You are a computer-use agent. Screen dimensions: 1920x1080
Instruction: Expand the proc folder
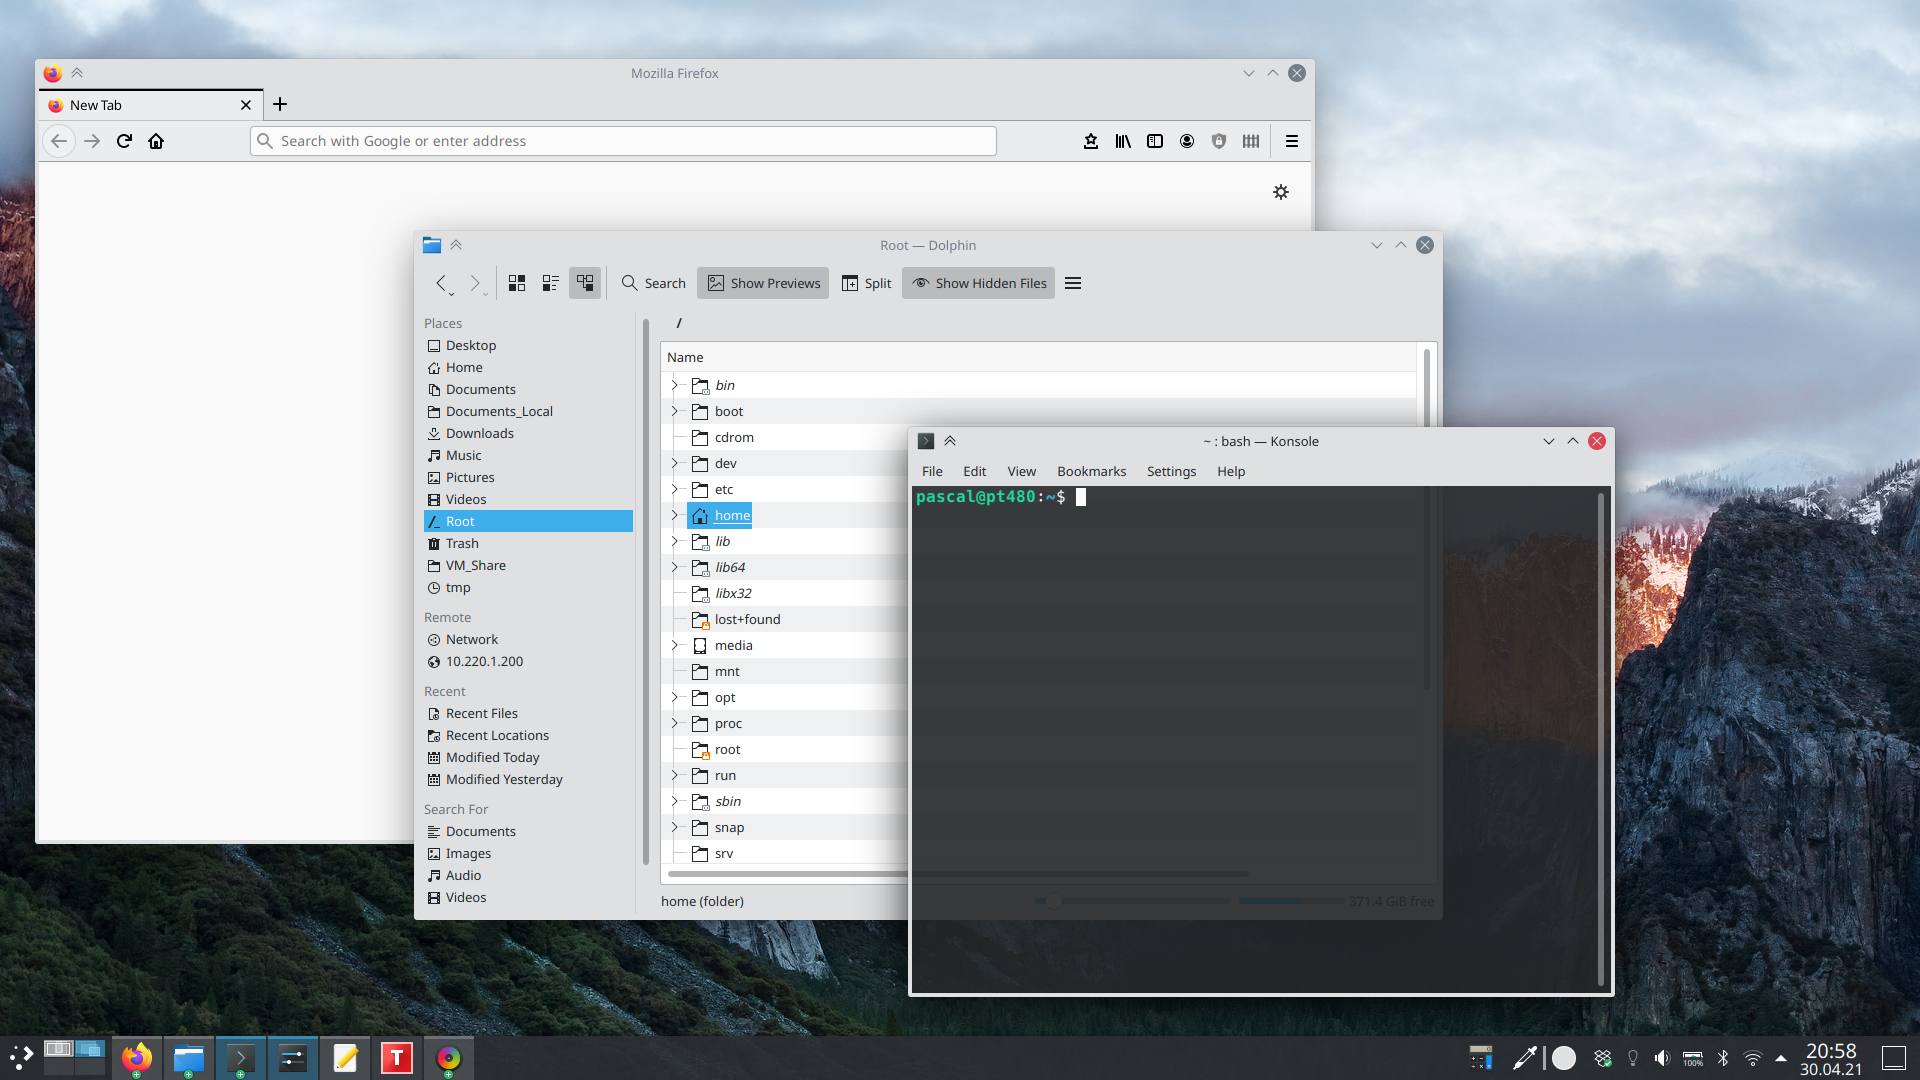pos(675,723)
